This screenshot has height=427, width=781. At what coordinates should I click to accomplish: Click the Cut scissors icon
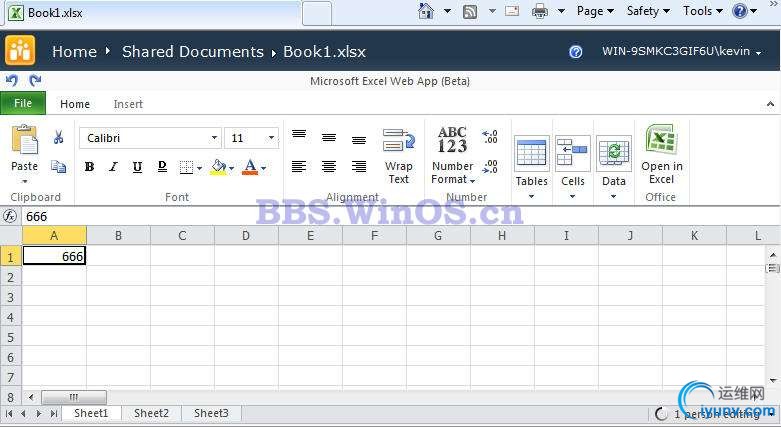point(58,137)
